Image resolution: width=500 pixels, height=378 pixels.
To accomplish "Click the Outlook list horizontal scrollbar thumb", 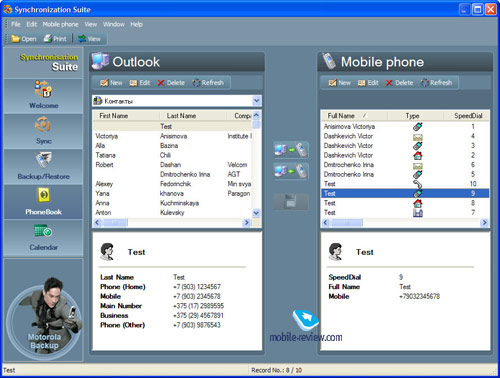I will click(x=115, y=222).
